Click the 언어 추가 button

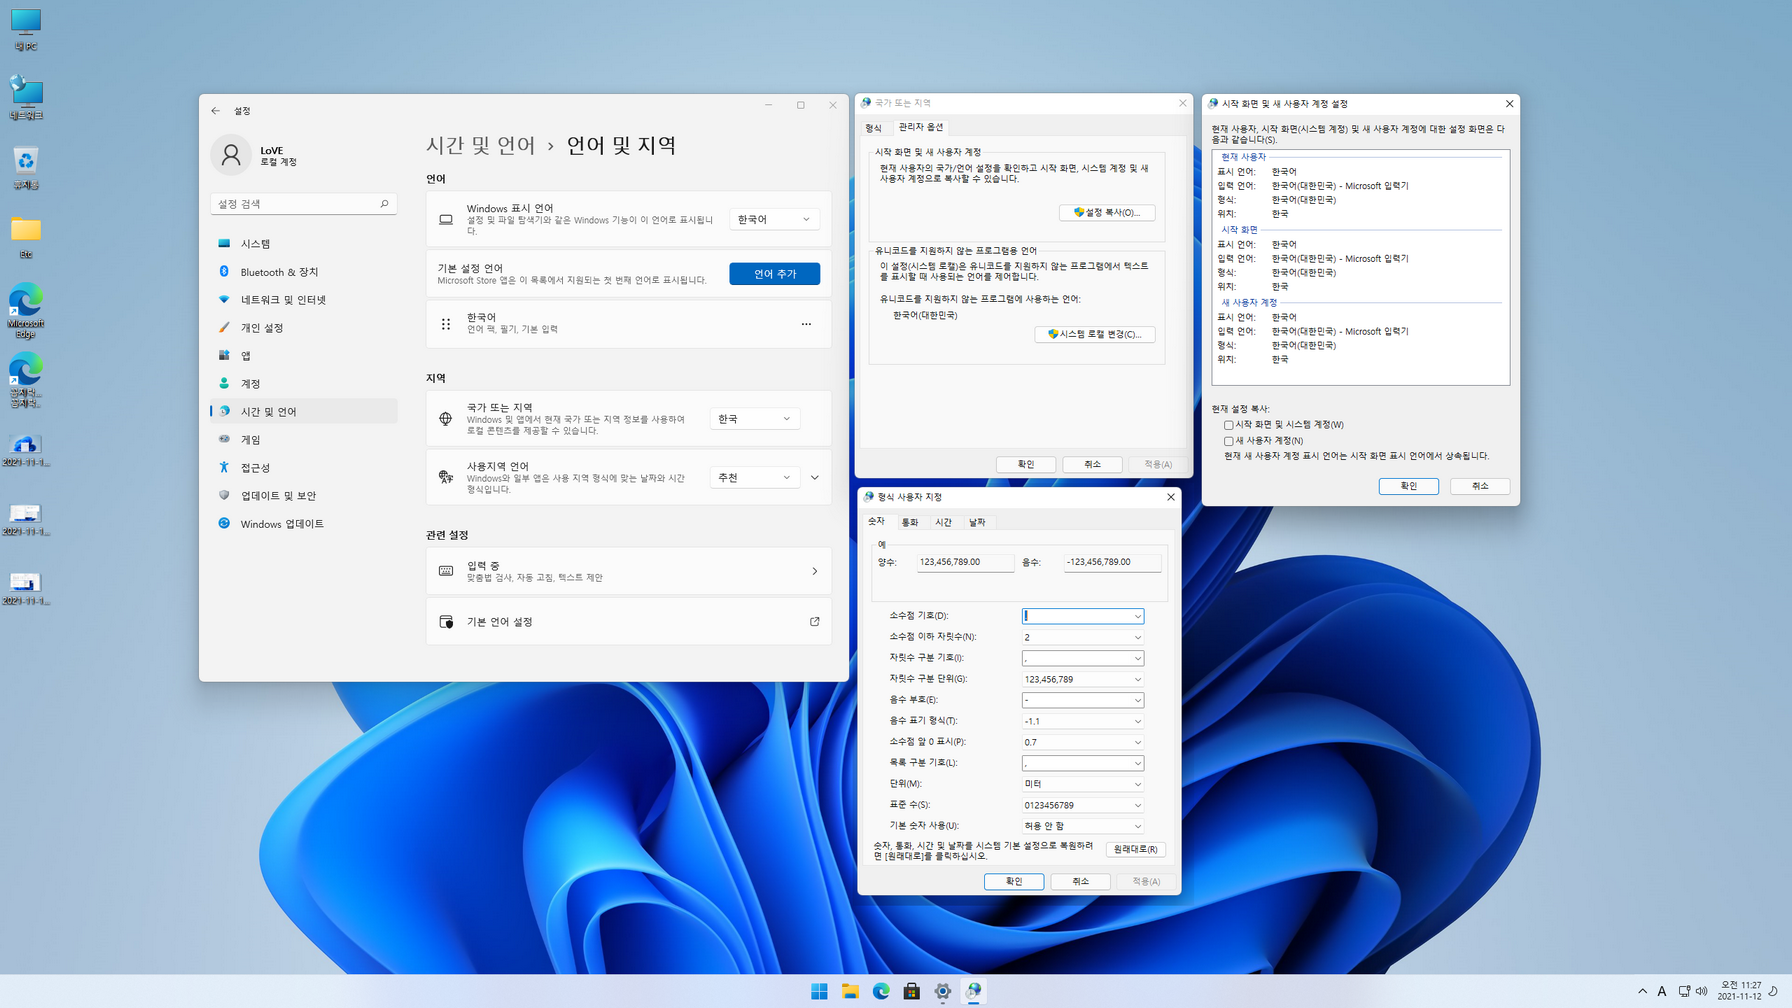pos(775,274)
